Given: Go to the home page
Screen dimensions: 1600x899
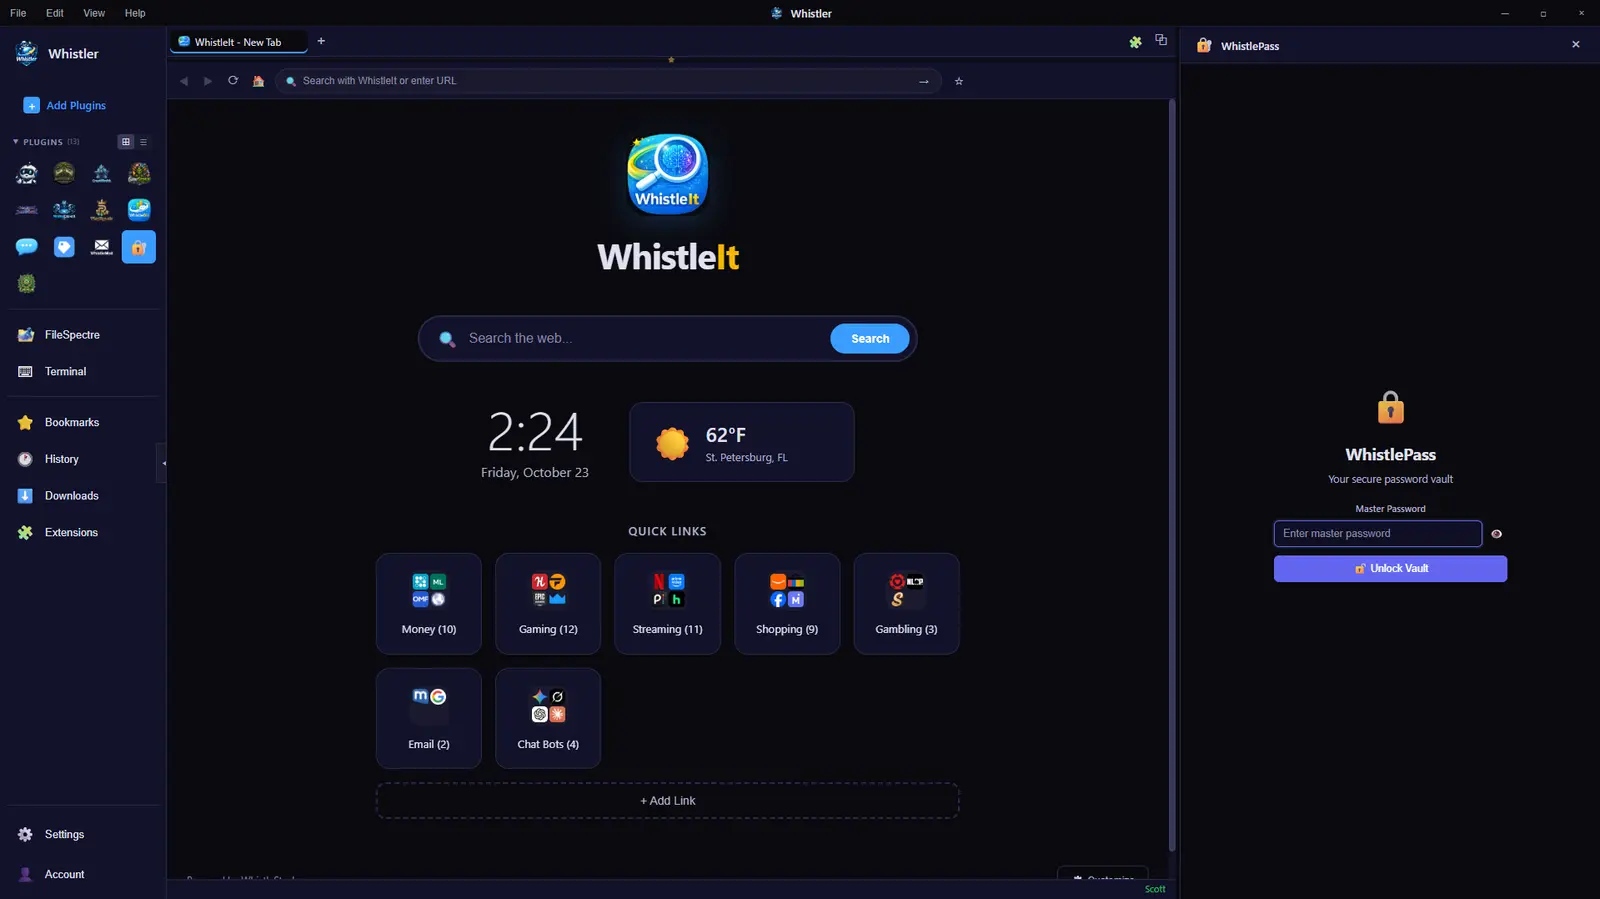Looking at the screenshot, I should coord(258,81).
